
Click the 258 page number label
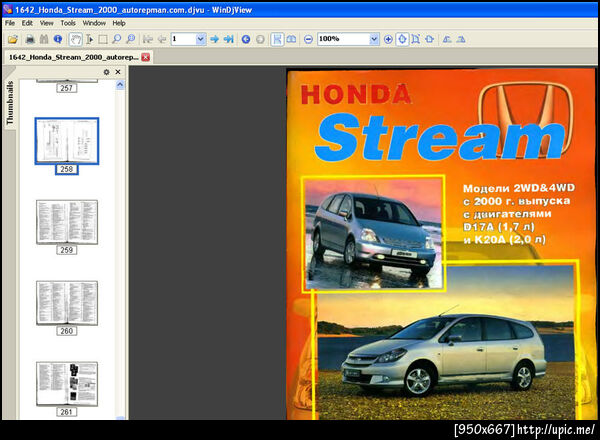tap(67, 169)
